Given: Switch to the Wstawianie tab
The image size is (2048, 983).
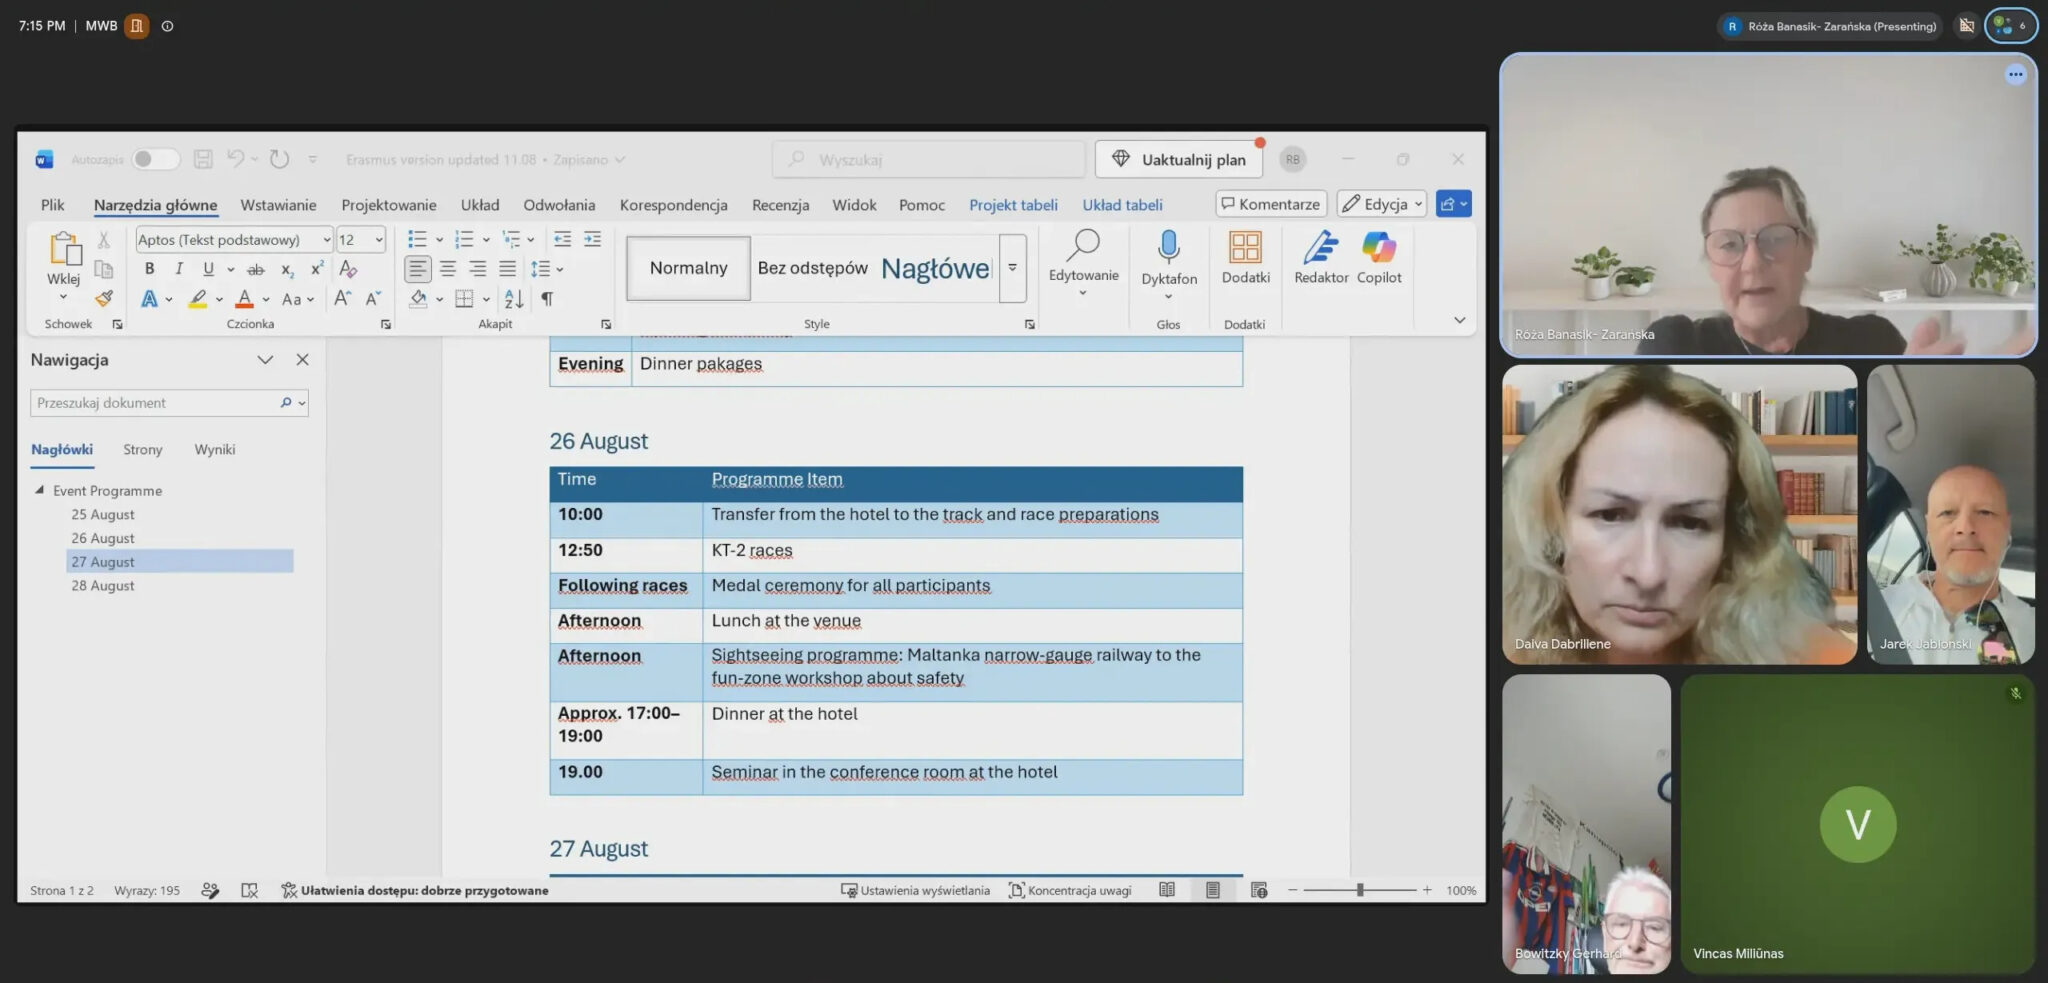Looking at the screenshot, I should [x=278, y=205].
